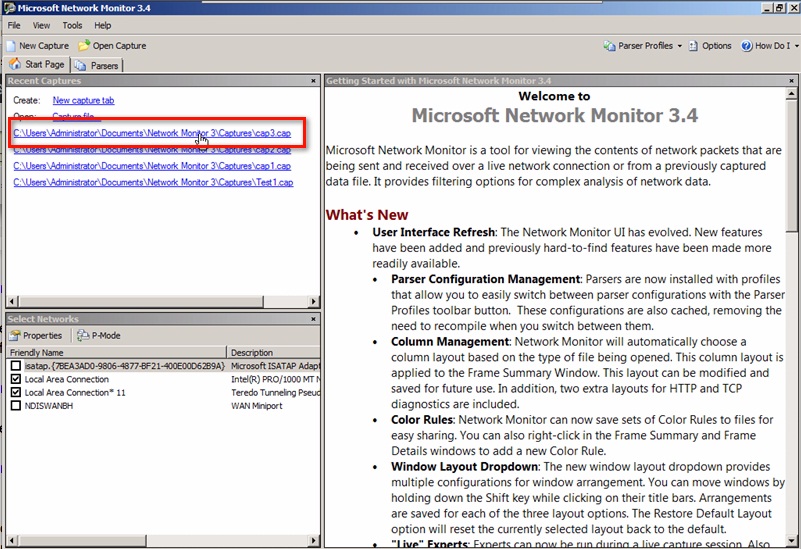The width and height of the screenshot is (801, 549).
Task: Click the Description column header
Action: pyautogui.click(x=273, y=352)
